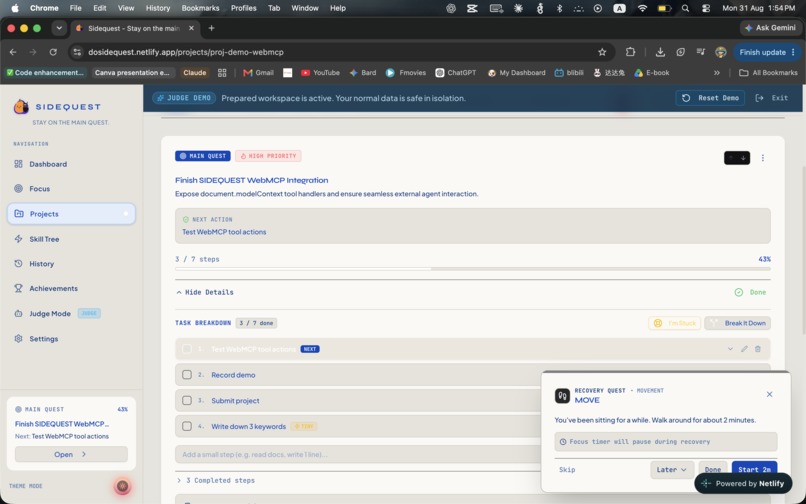
Task: Go back in browser history
Action: [x=13, y=52]
